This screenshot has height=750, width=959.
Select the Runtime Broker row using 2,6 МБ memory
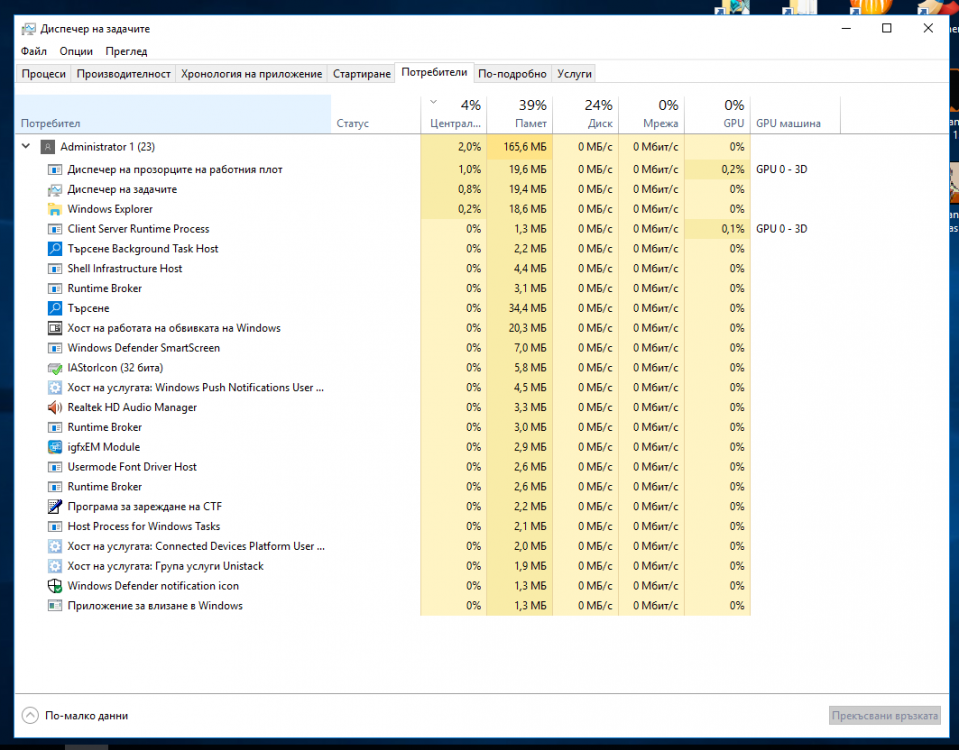coord(105,487)
